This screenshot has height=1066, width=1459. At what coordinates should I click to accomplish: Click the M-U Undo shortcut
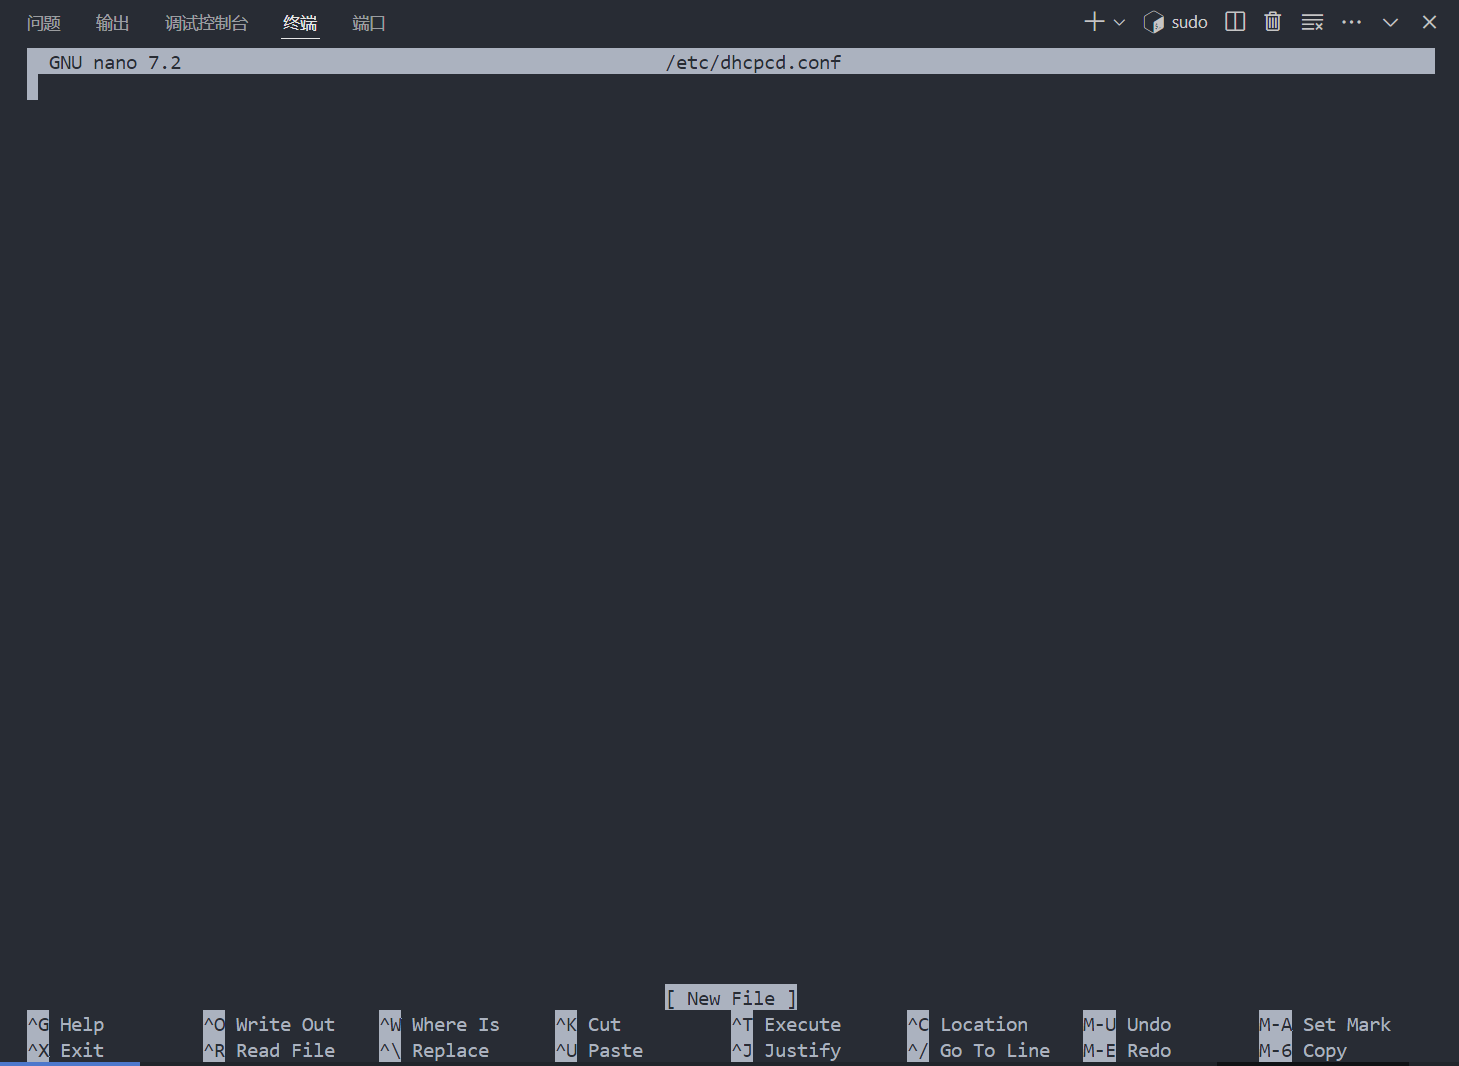coord(1127,1024)
